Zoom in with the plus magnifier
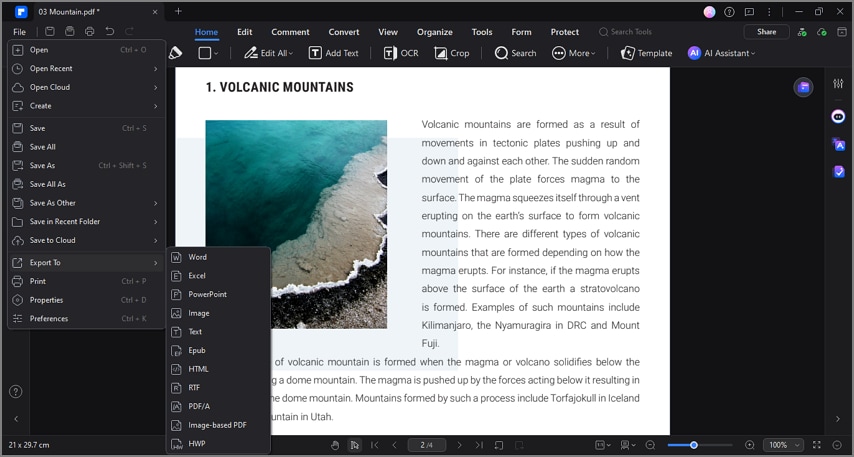This screenshot has width=854, height=457. (x=749, y=445)
